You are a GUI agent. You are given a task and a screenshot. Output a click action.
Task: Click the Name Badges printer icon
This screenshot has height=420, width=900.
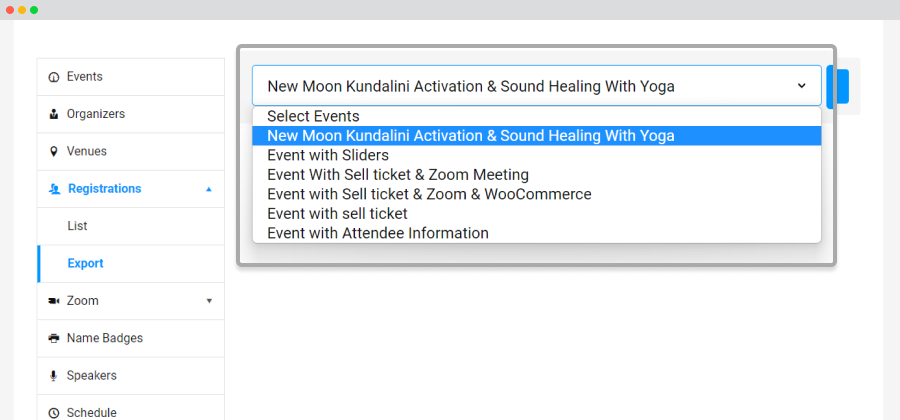(54, 339)
